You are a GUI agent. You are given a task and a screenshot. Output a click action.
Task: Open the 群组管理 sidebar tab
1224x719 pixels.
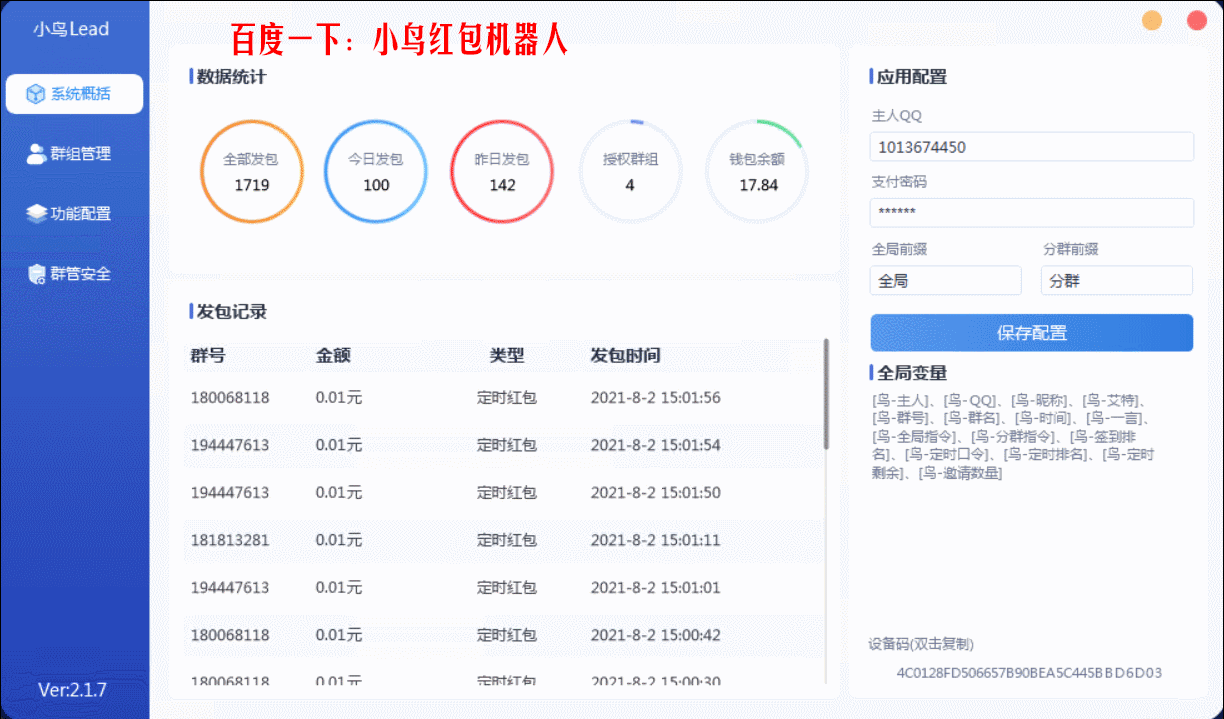(x=74, y=154)
